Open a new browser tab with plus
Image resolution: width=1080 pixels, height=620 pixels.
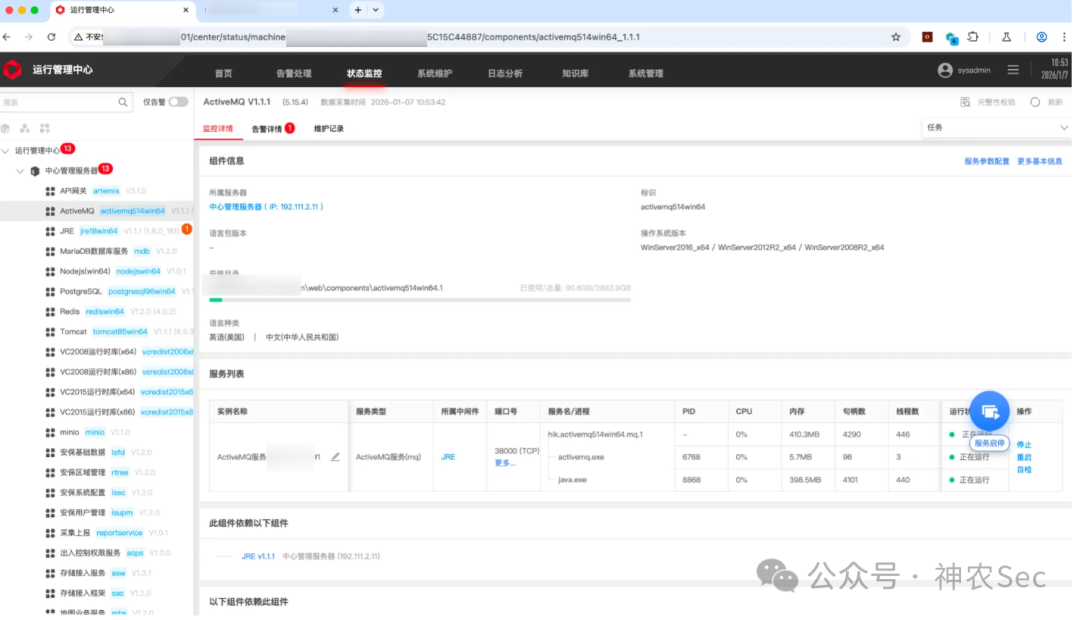tap(357, 10)
